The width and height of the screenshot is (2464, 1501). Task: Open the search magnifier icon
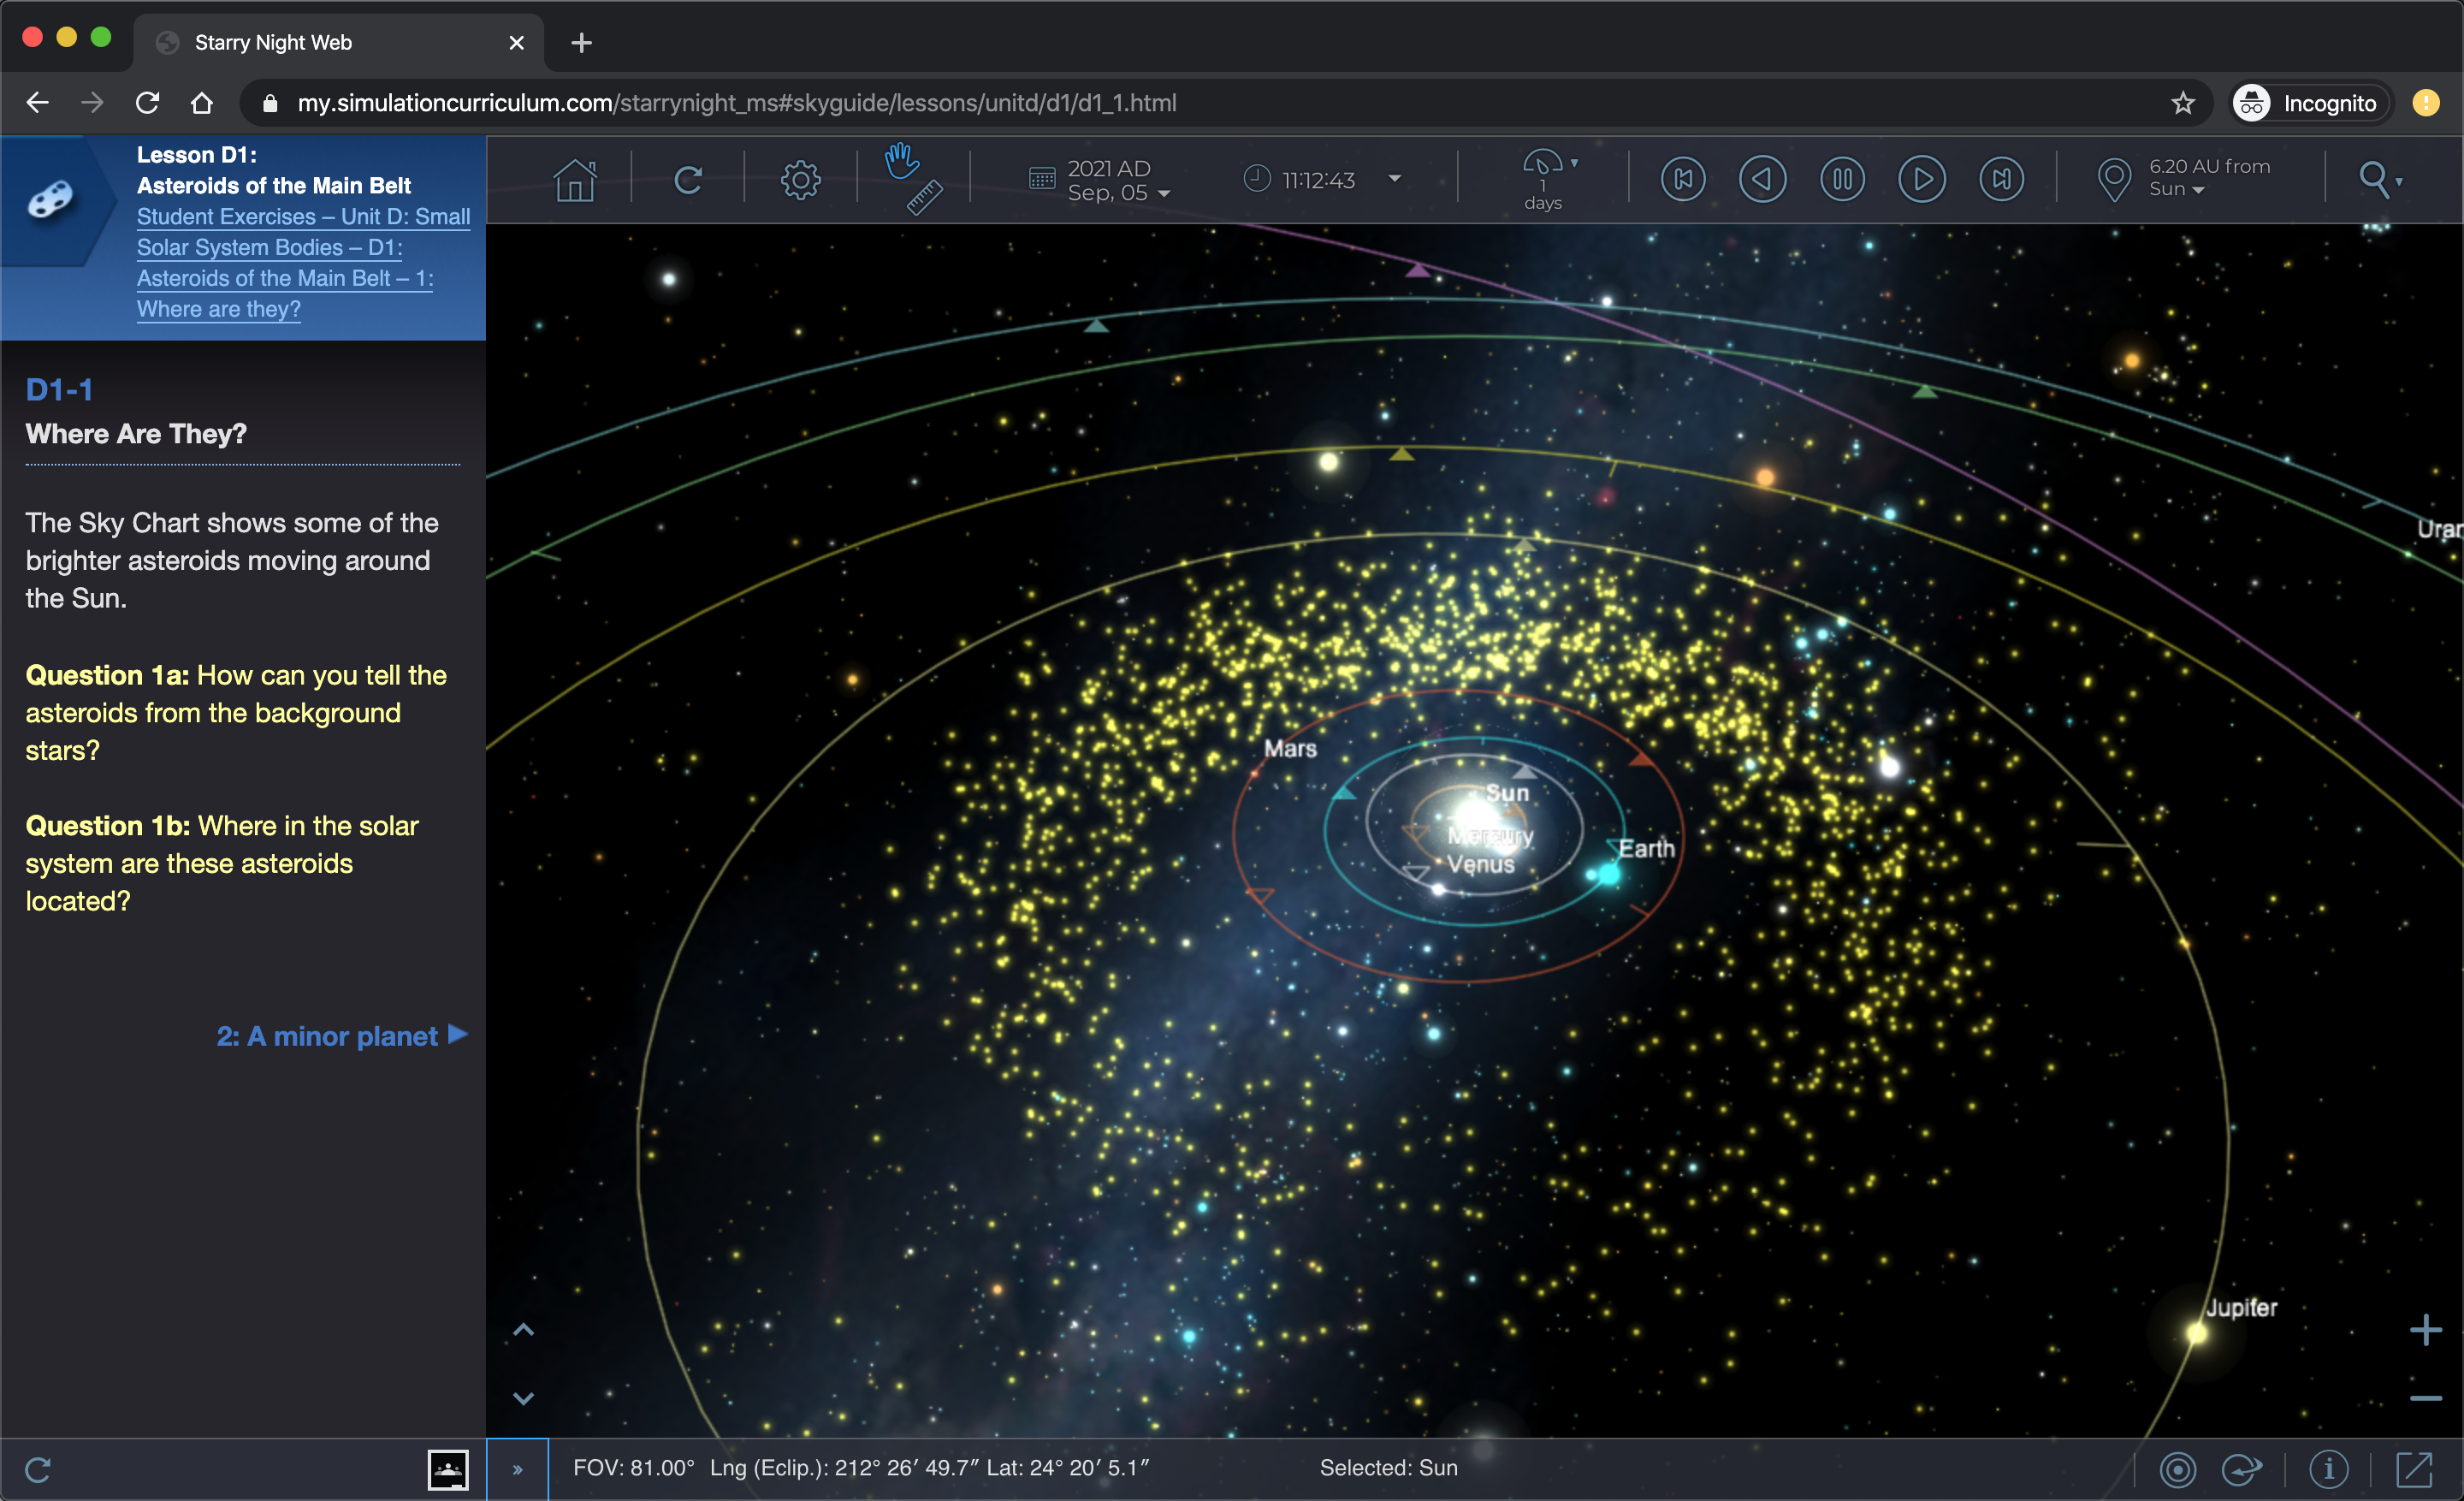(2377, 179)
